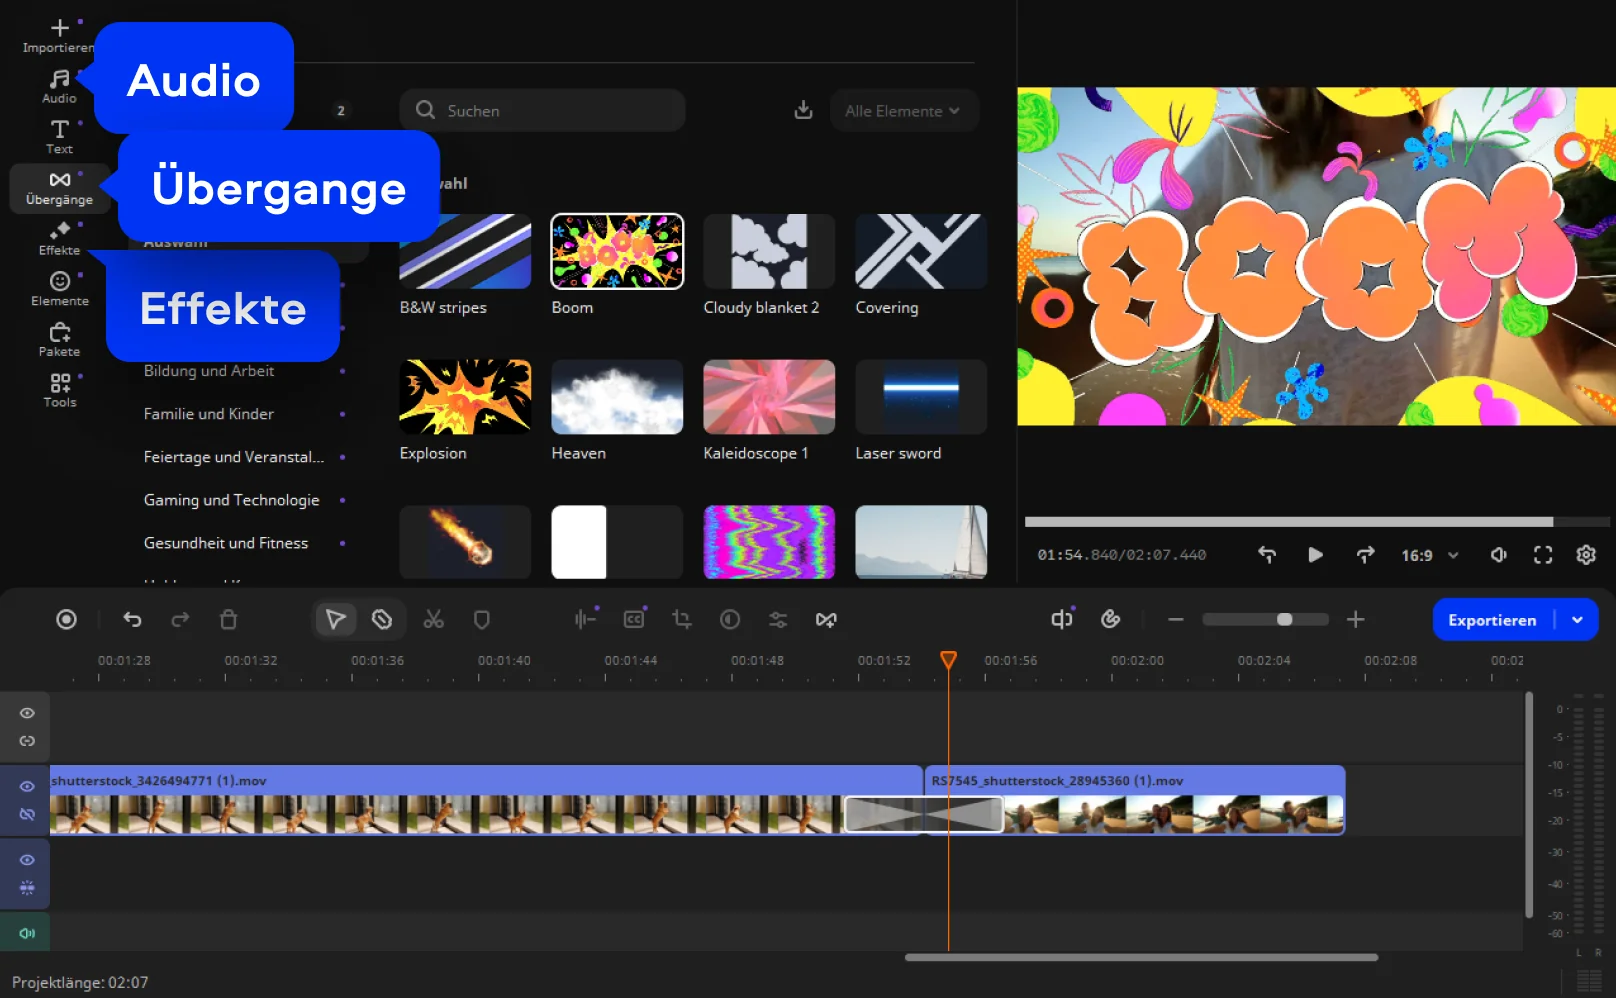Viewport: 1616px width, 998px height.
Task: Open the preview settings gear
Action: click(1586, 555)
